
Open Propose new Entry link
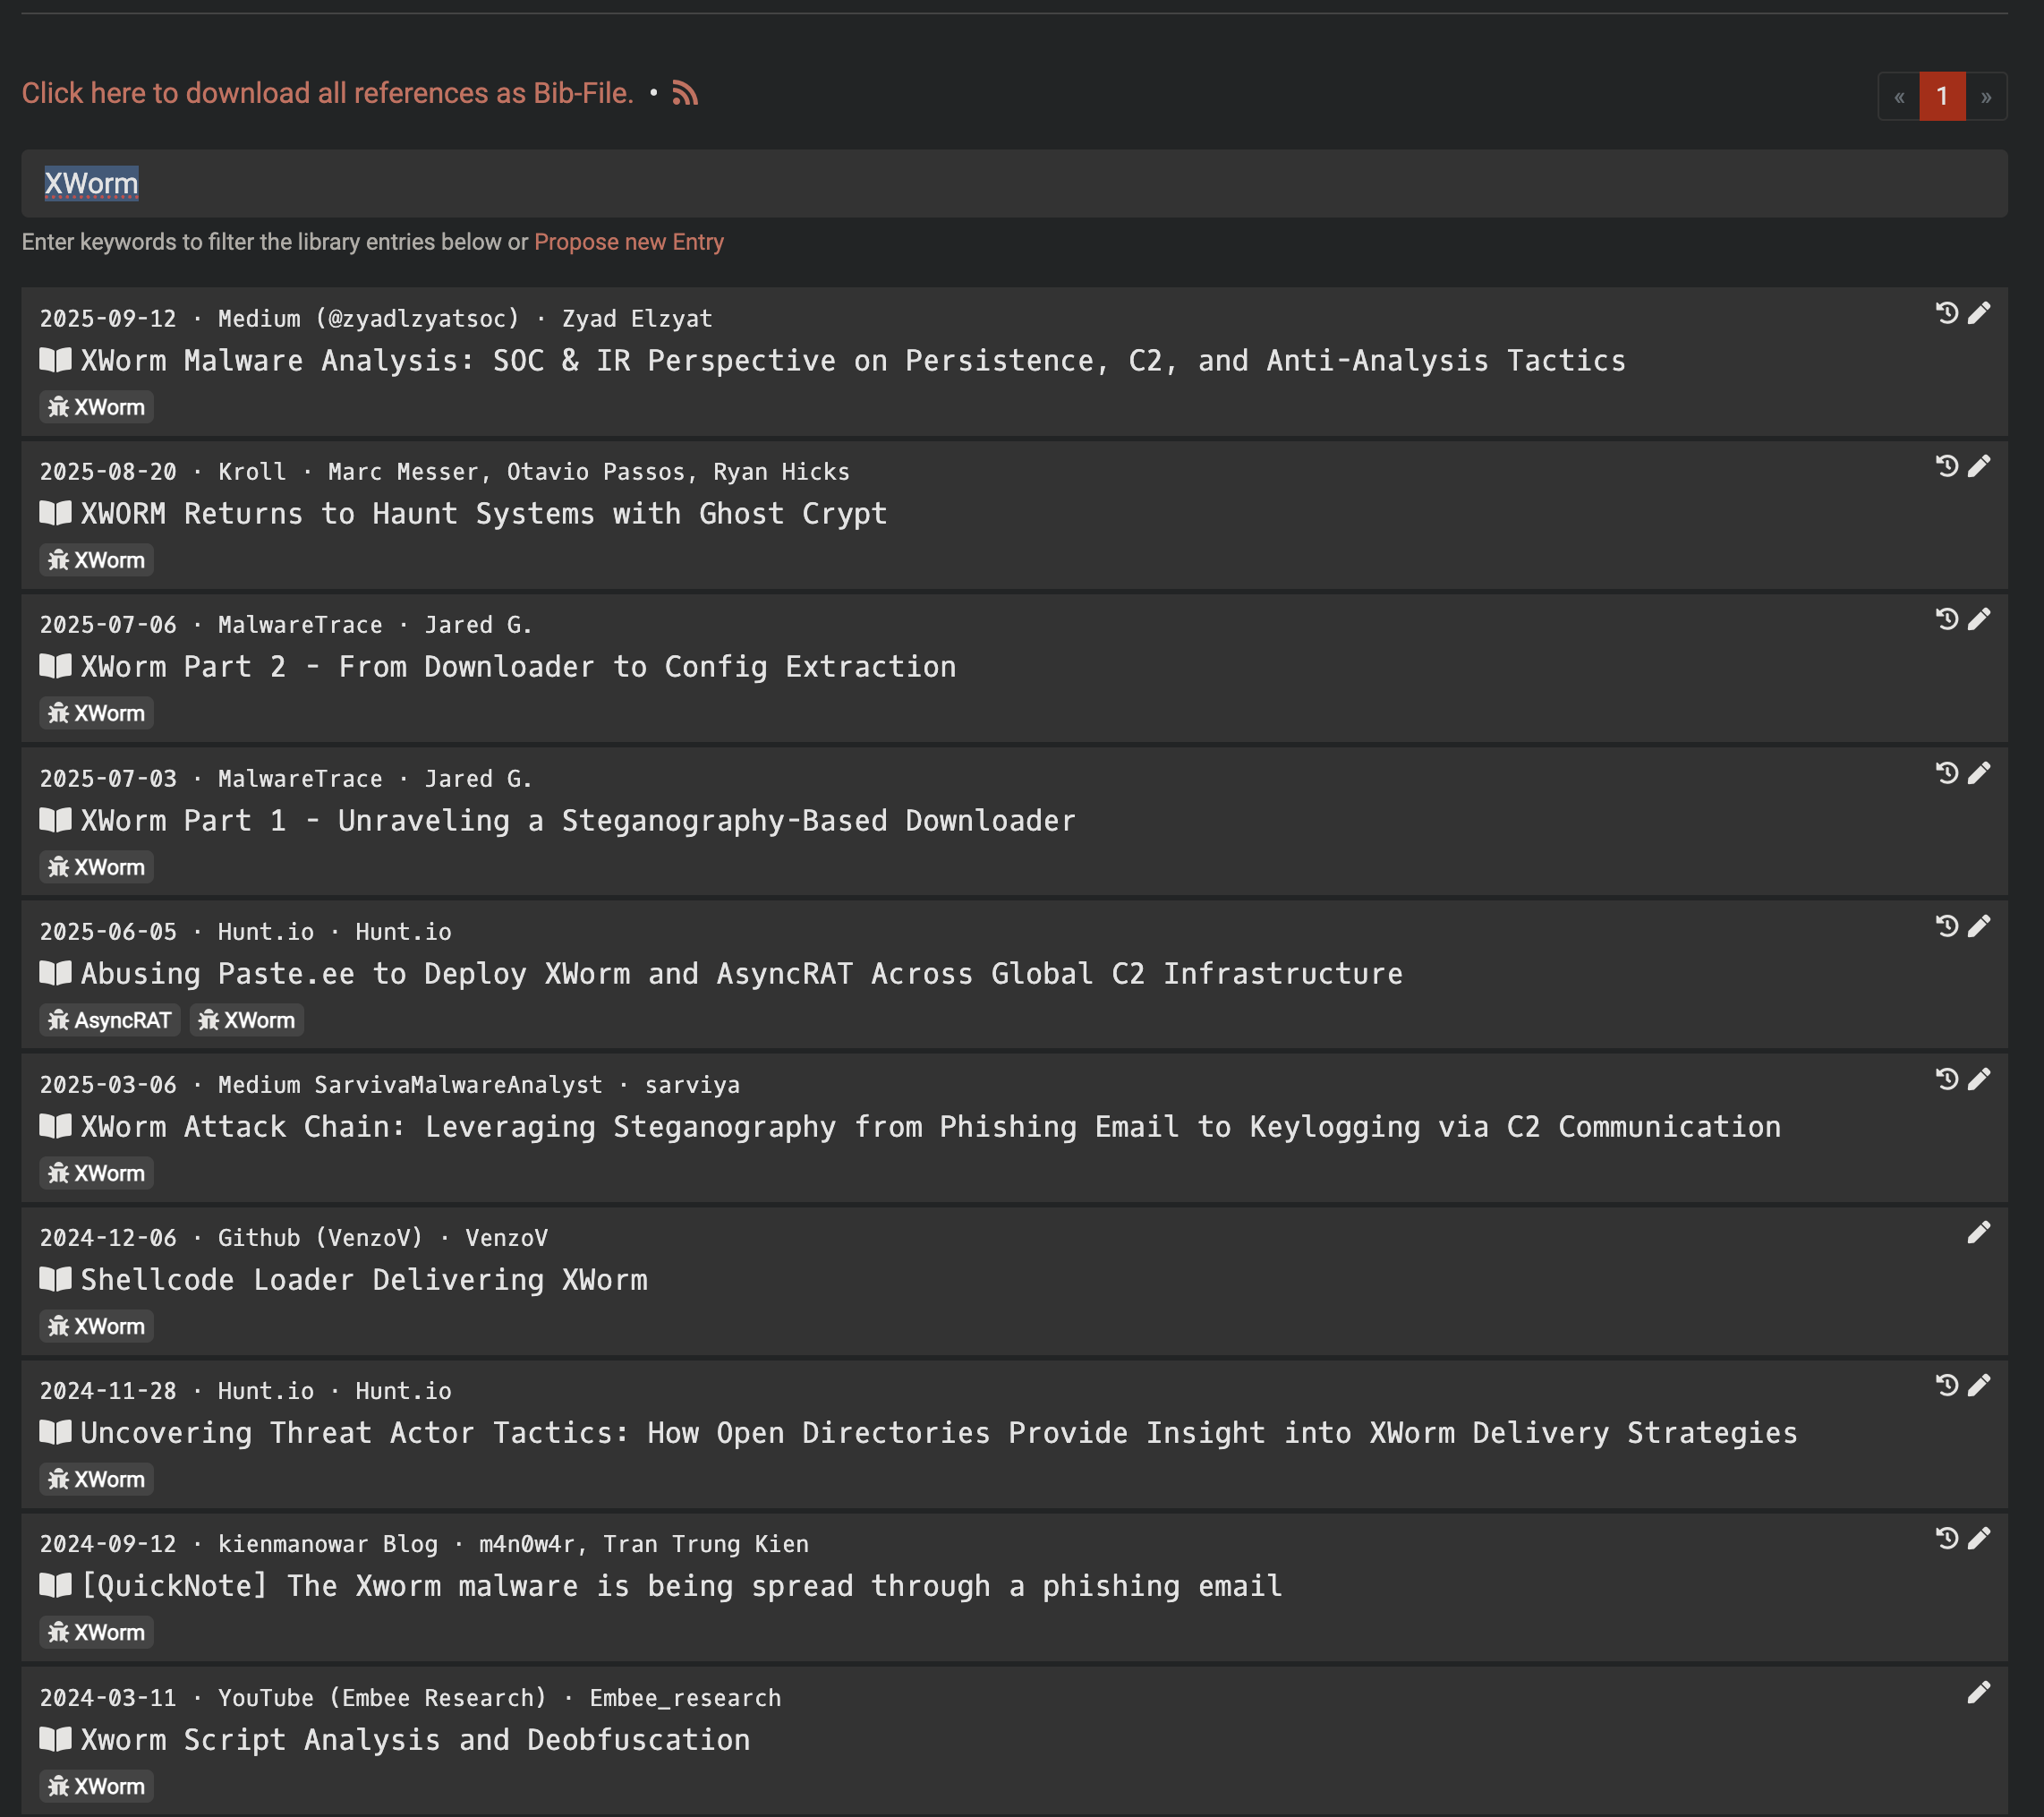pyautogui.click(x=628, y=242)
